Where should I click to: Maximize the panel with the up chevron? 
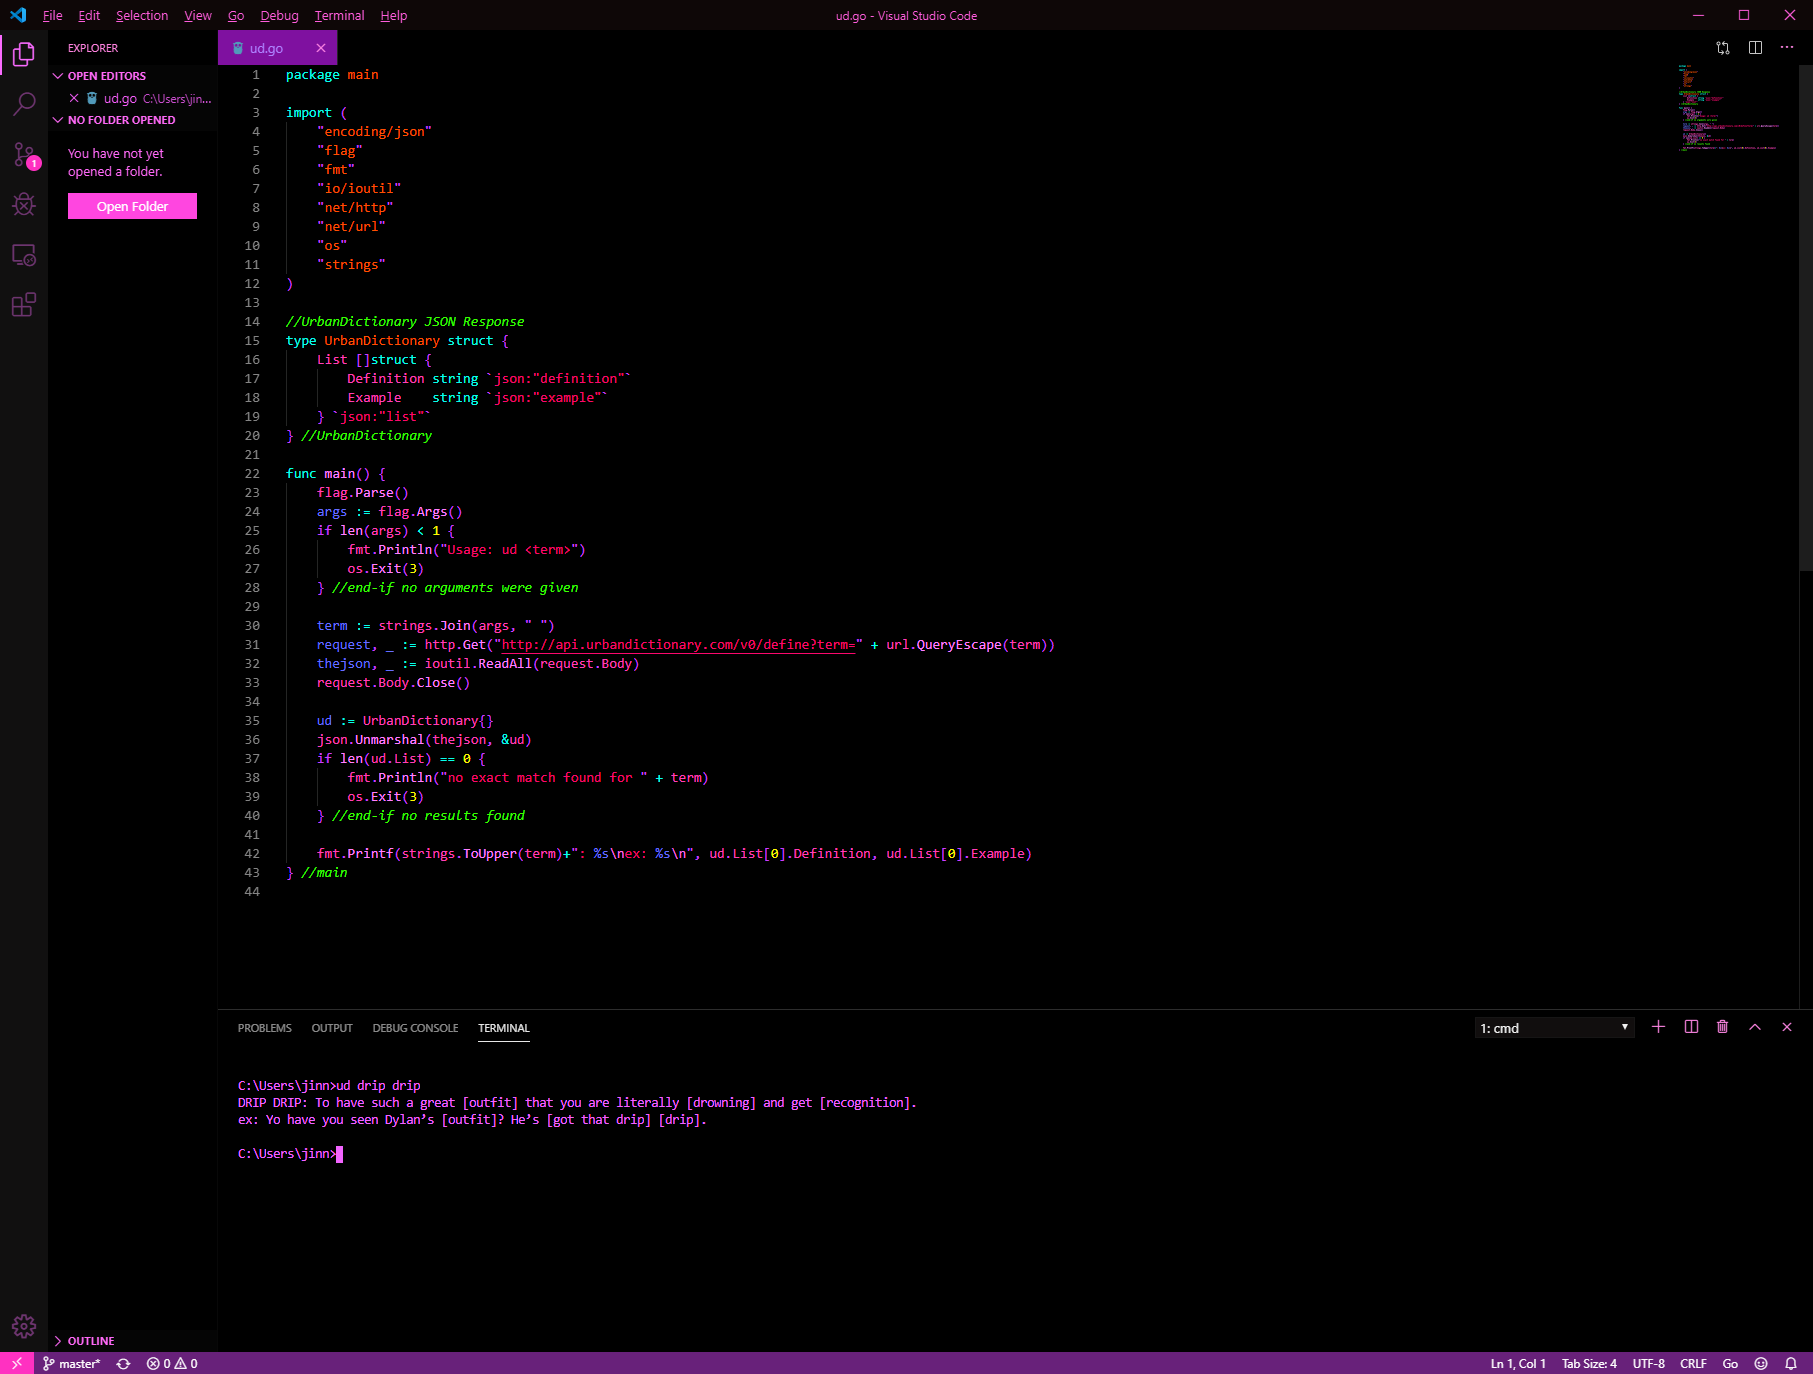pyautogui.click(x=1755, y=1027)
